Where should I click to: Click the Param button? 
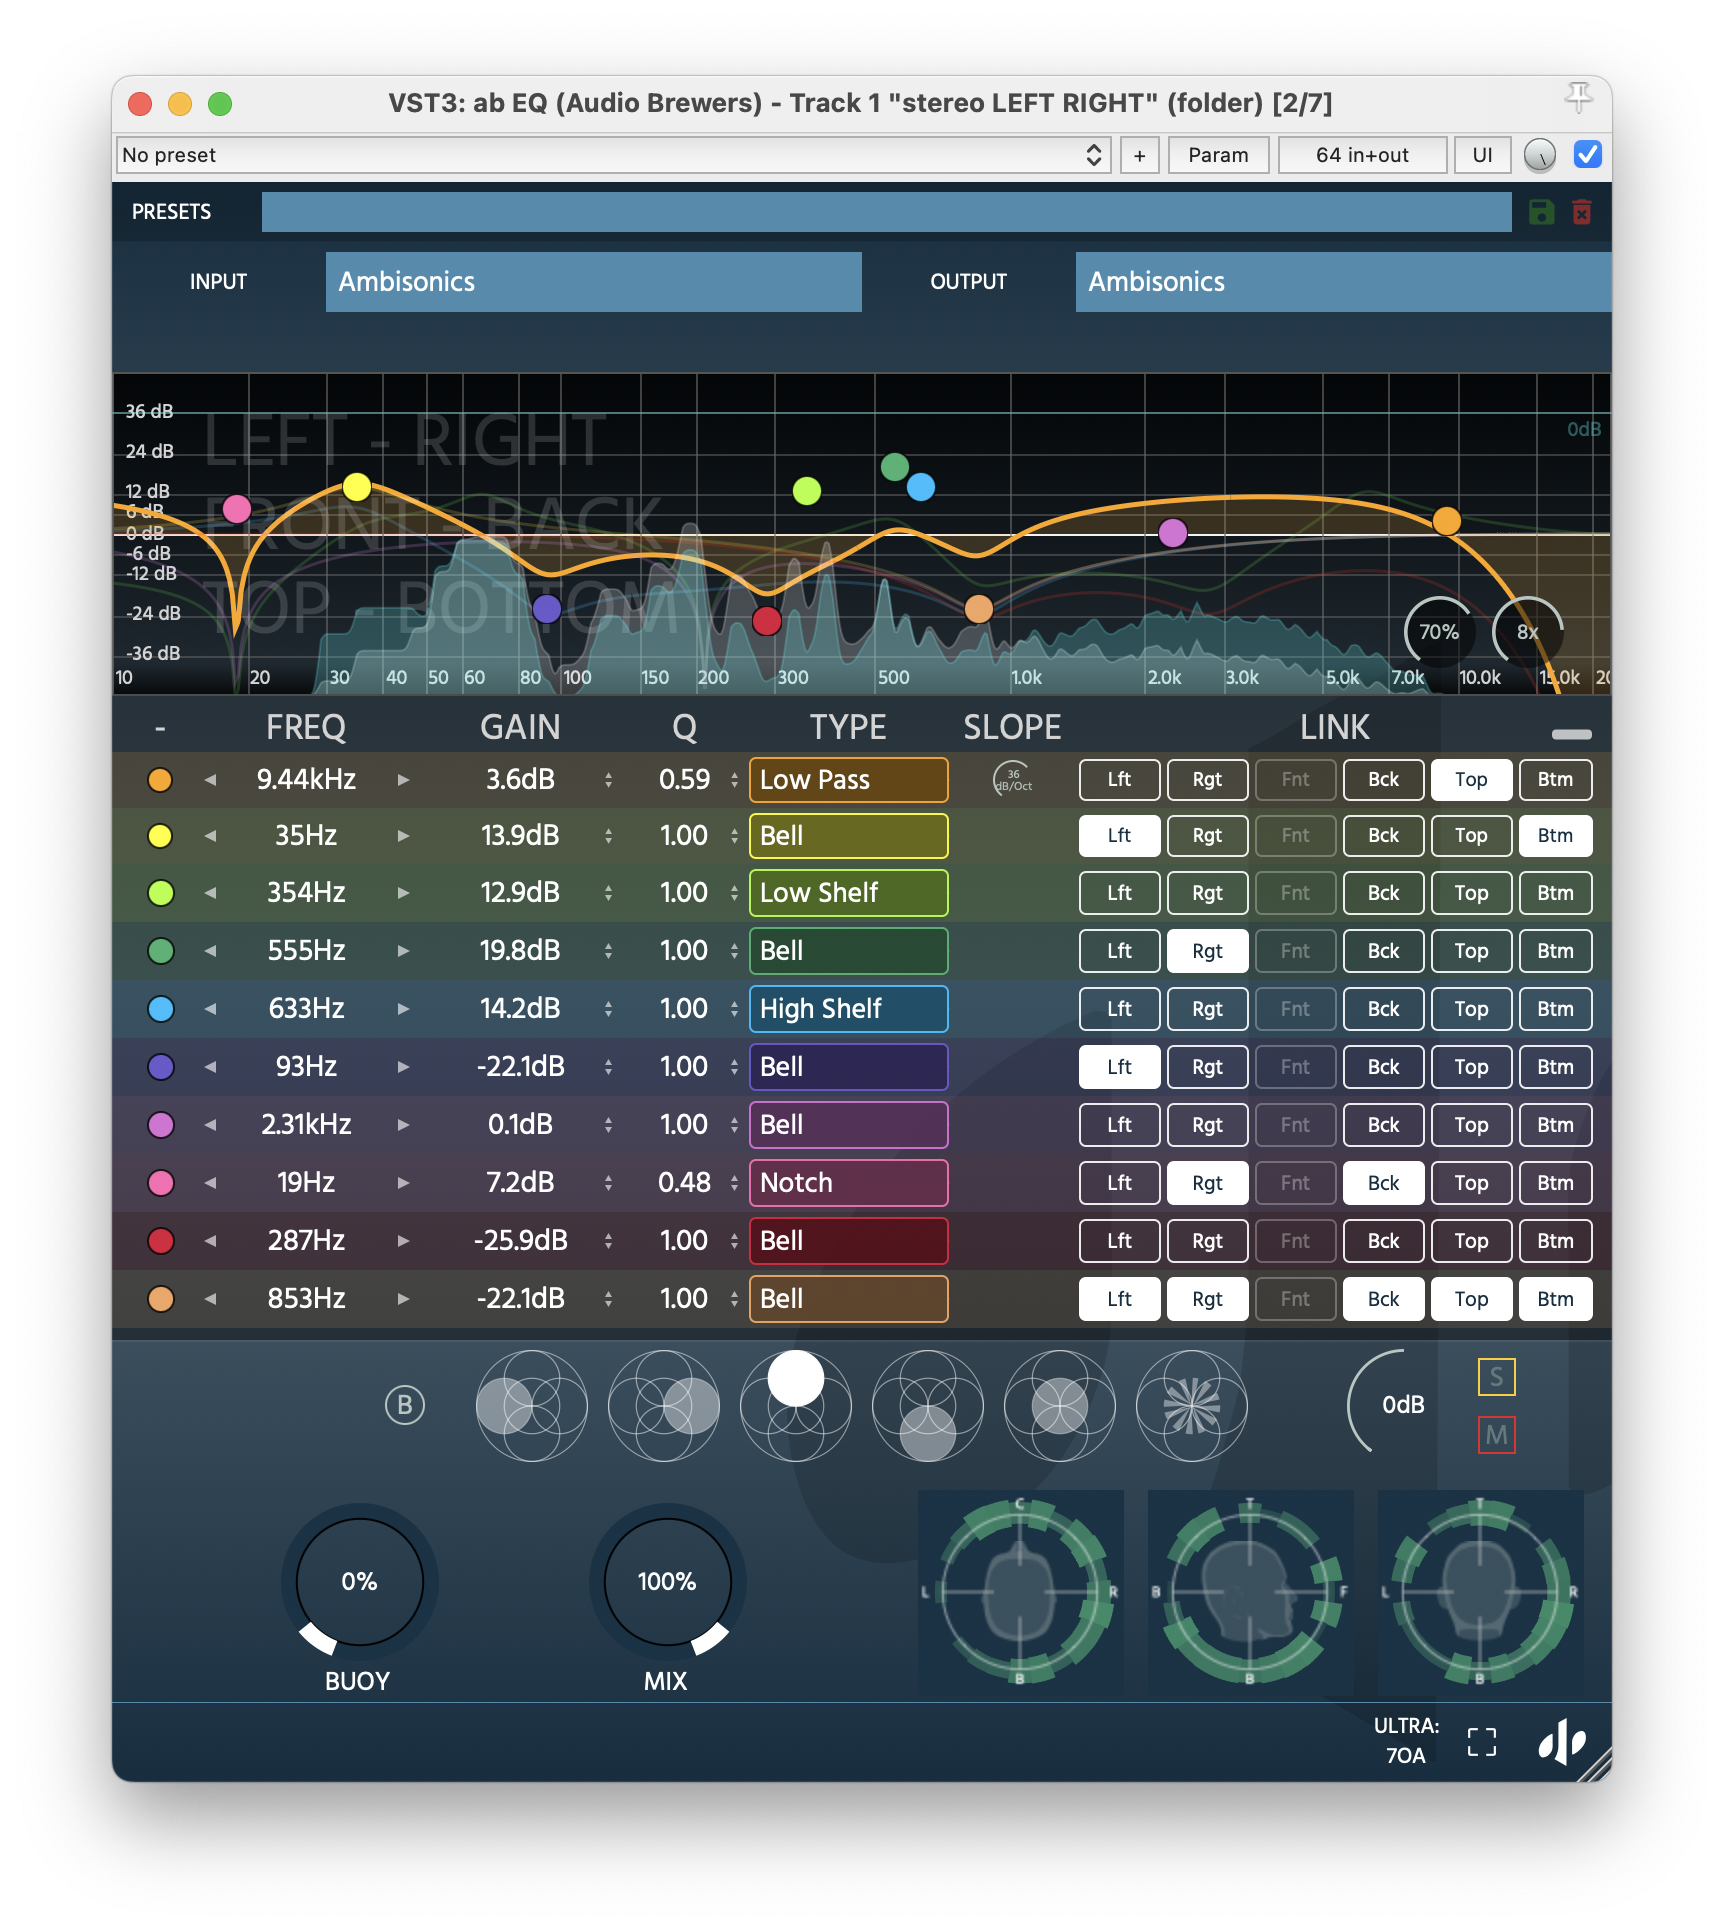tap(1218, 155)
